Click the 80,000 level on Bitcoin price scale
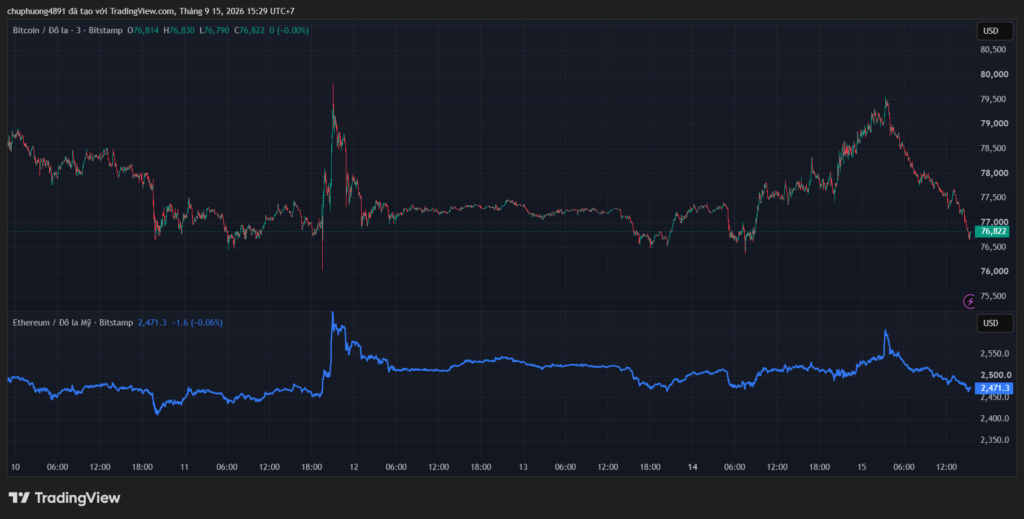 (993, 74)
